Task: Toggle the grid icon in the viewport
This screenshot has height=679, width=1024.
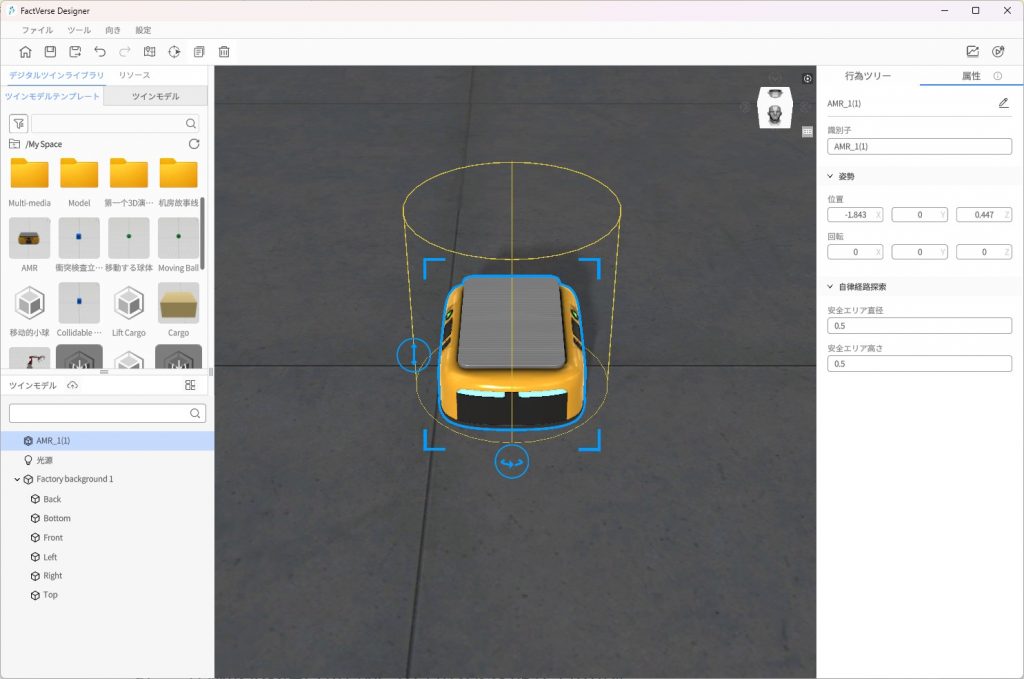Action: pos(807,131)
